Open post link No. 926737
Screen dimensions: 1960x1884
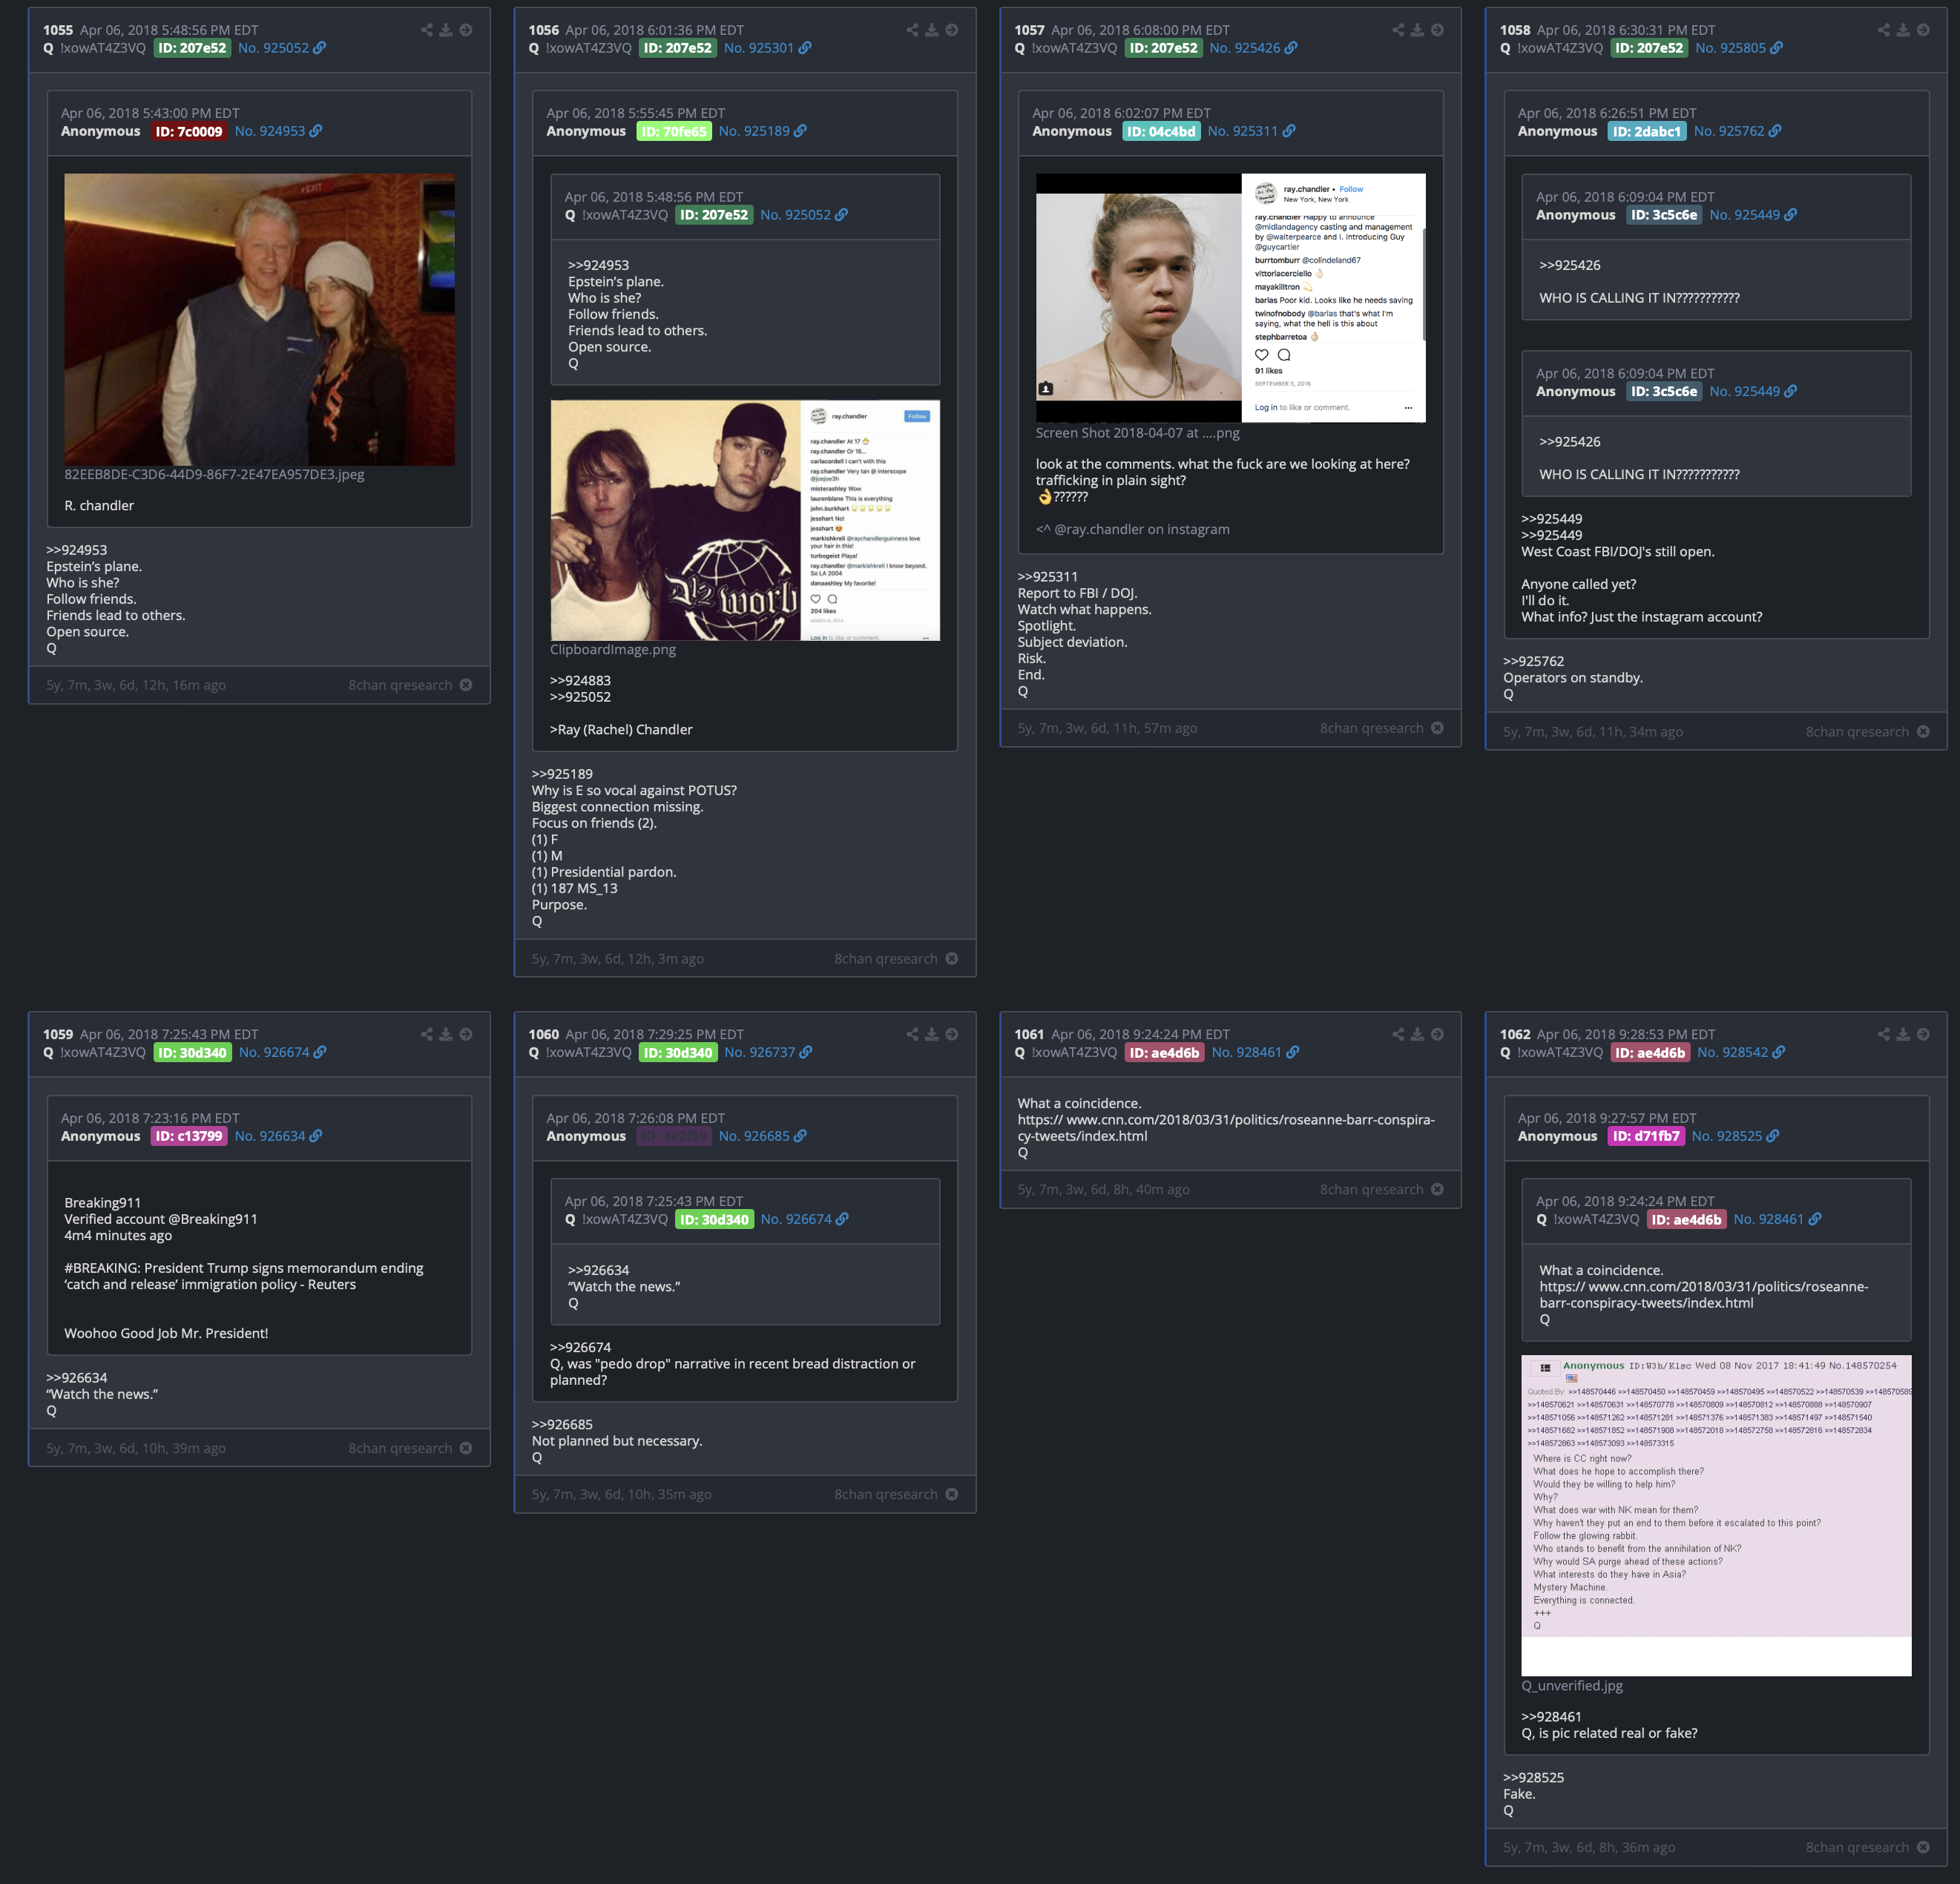(760, 1052)
